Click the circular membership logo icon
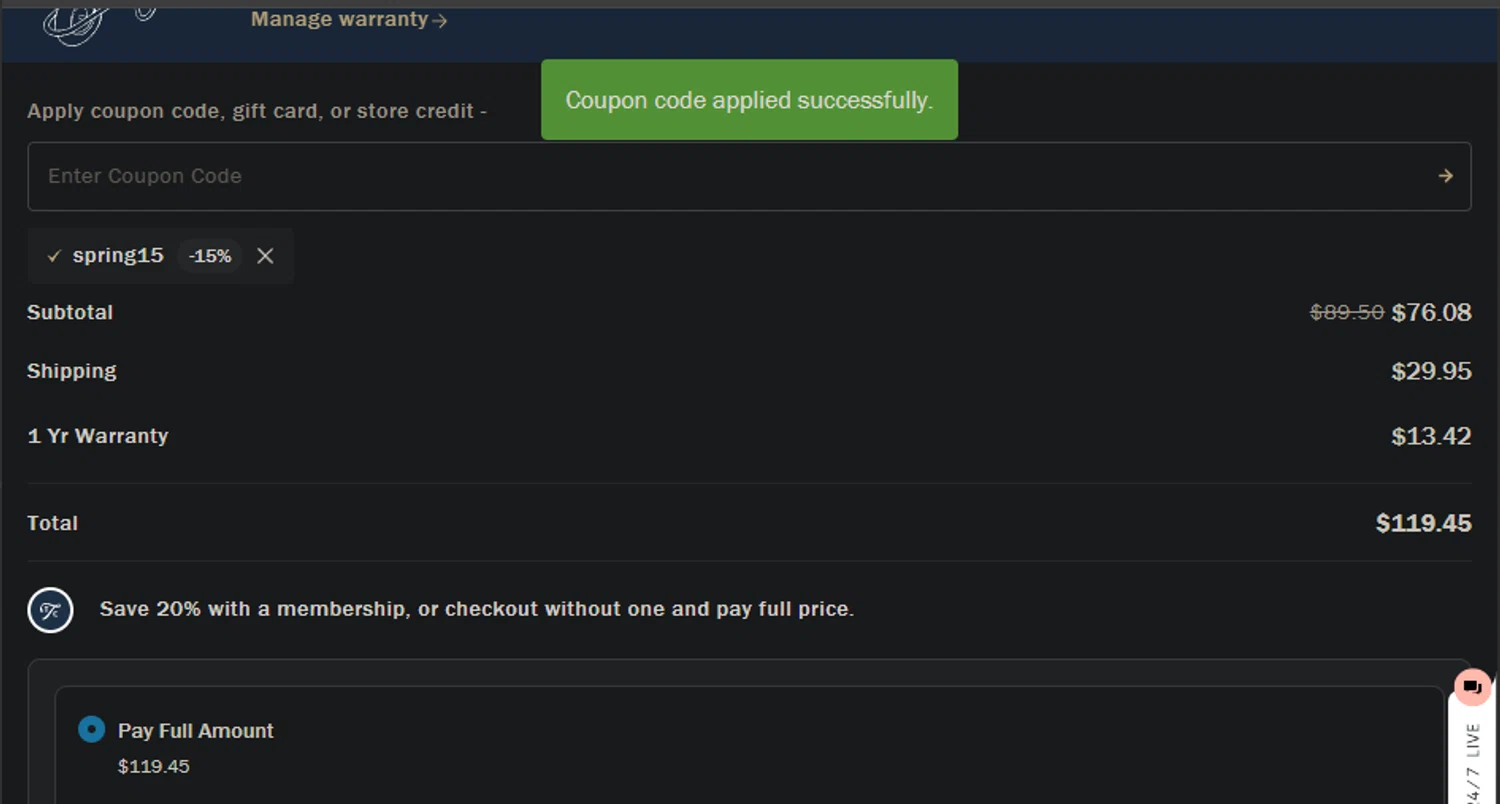This screenshot has height=804, width=1500. [51, 610]
